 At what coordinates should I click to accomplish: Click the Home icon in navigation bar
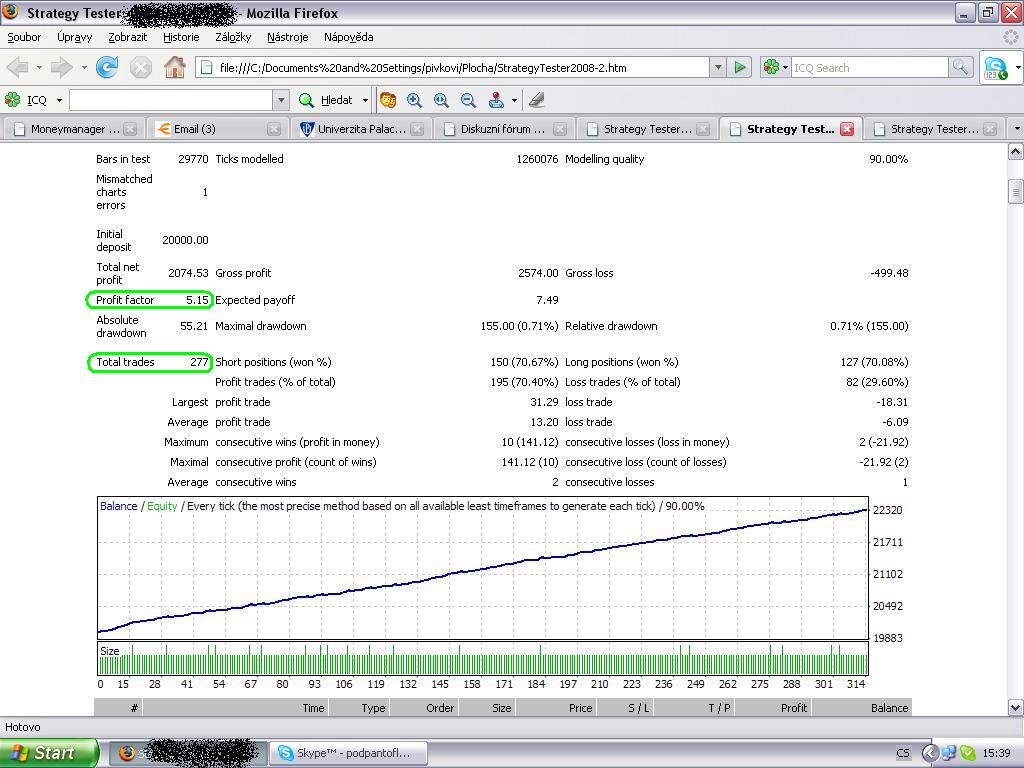coord(175,68)
